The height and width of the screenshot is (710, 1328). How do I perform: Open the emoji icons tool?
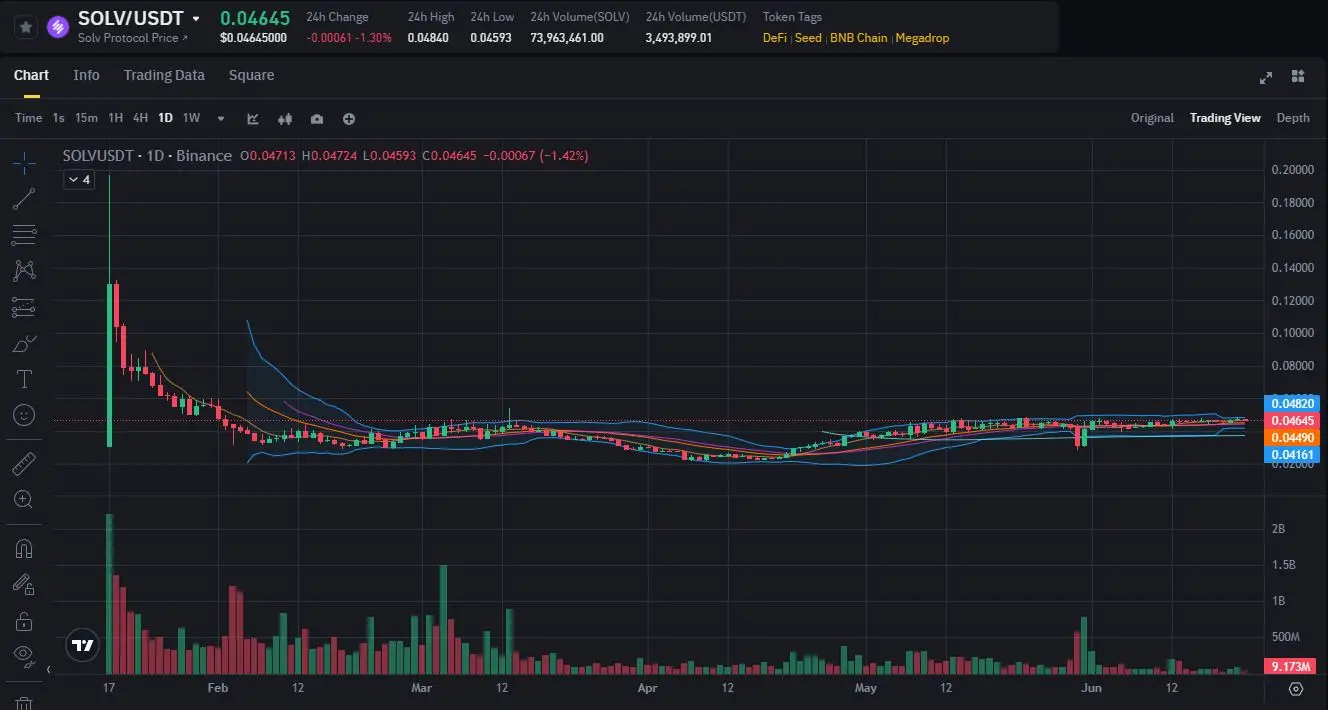tap(25, 414)
